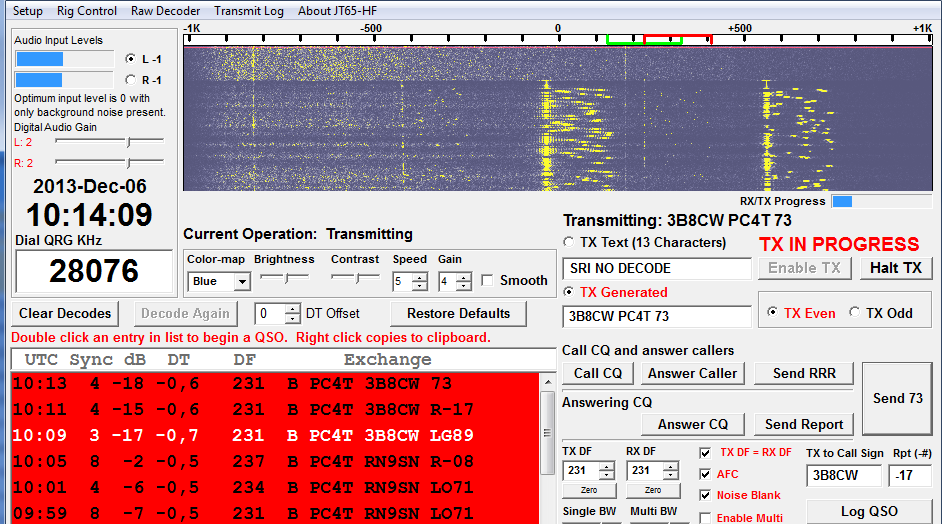Click the Decode Again button
Viewport: 942px width, 524px height.
(185, 314)
